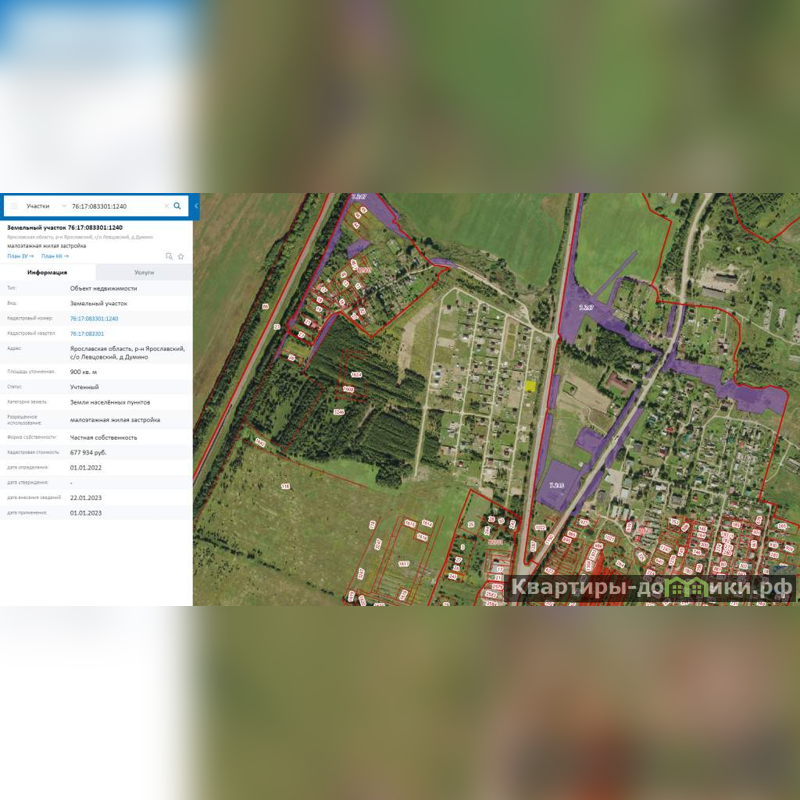This screenshot has width=800, height=800.
Task: Click the magnifier search icon
Action: click(178, 206)
